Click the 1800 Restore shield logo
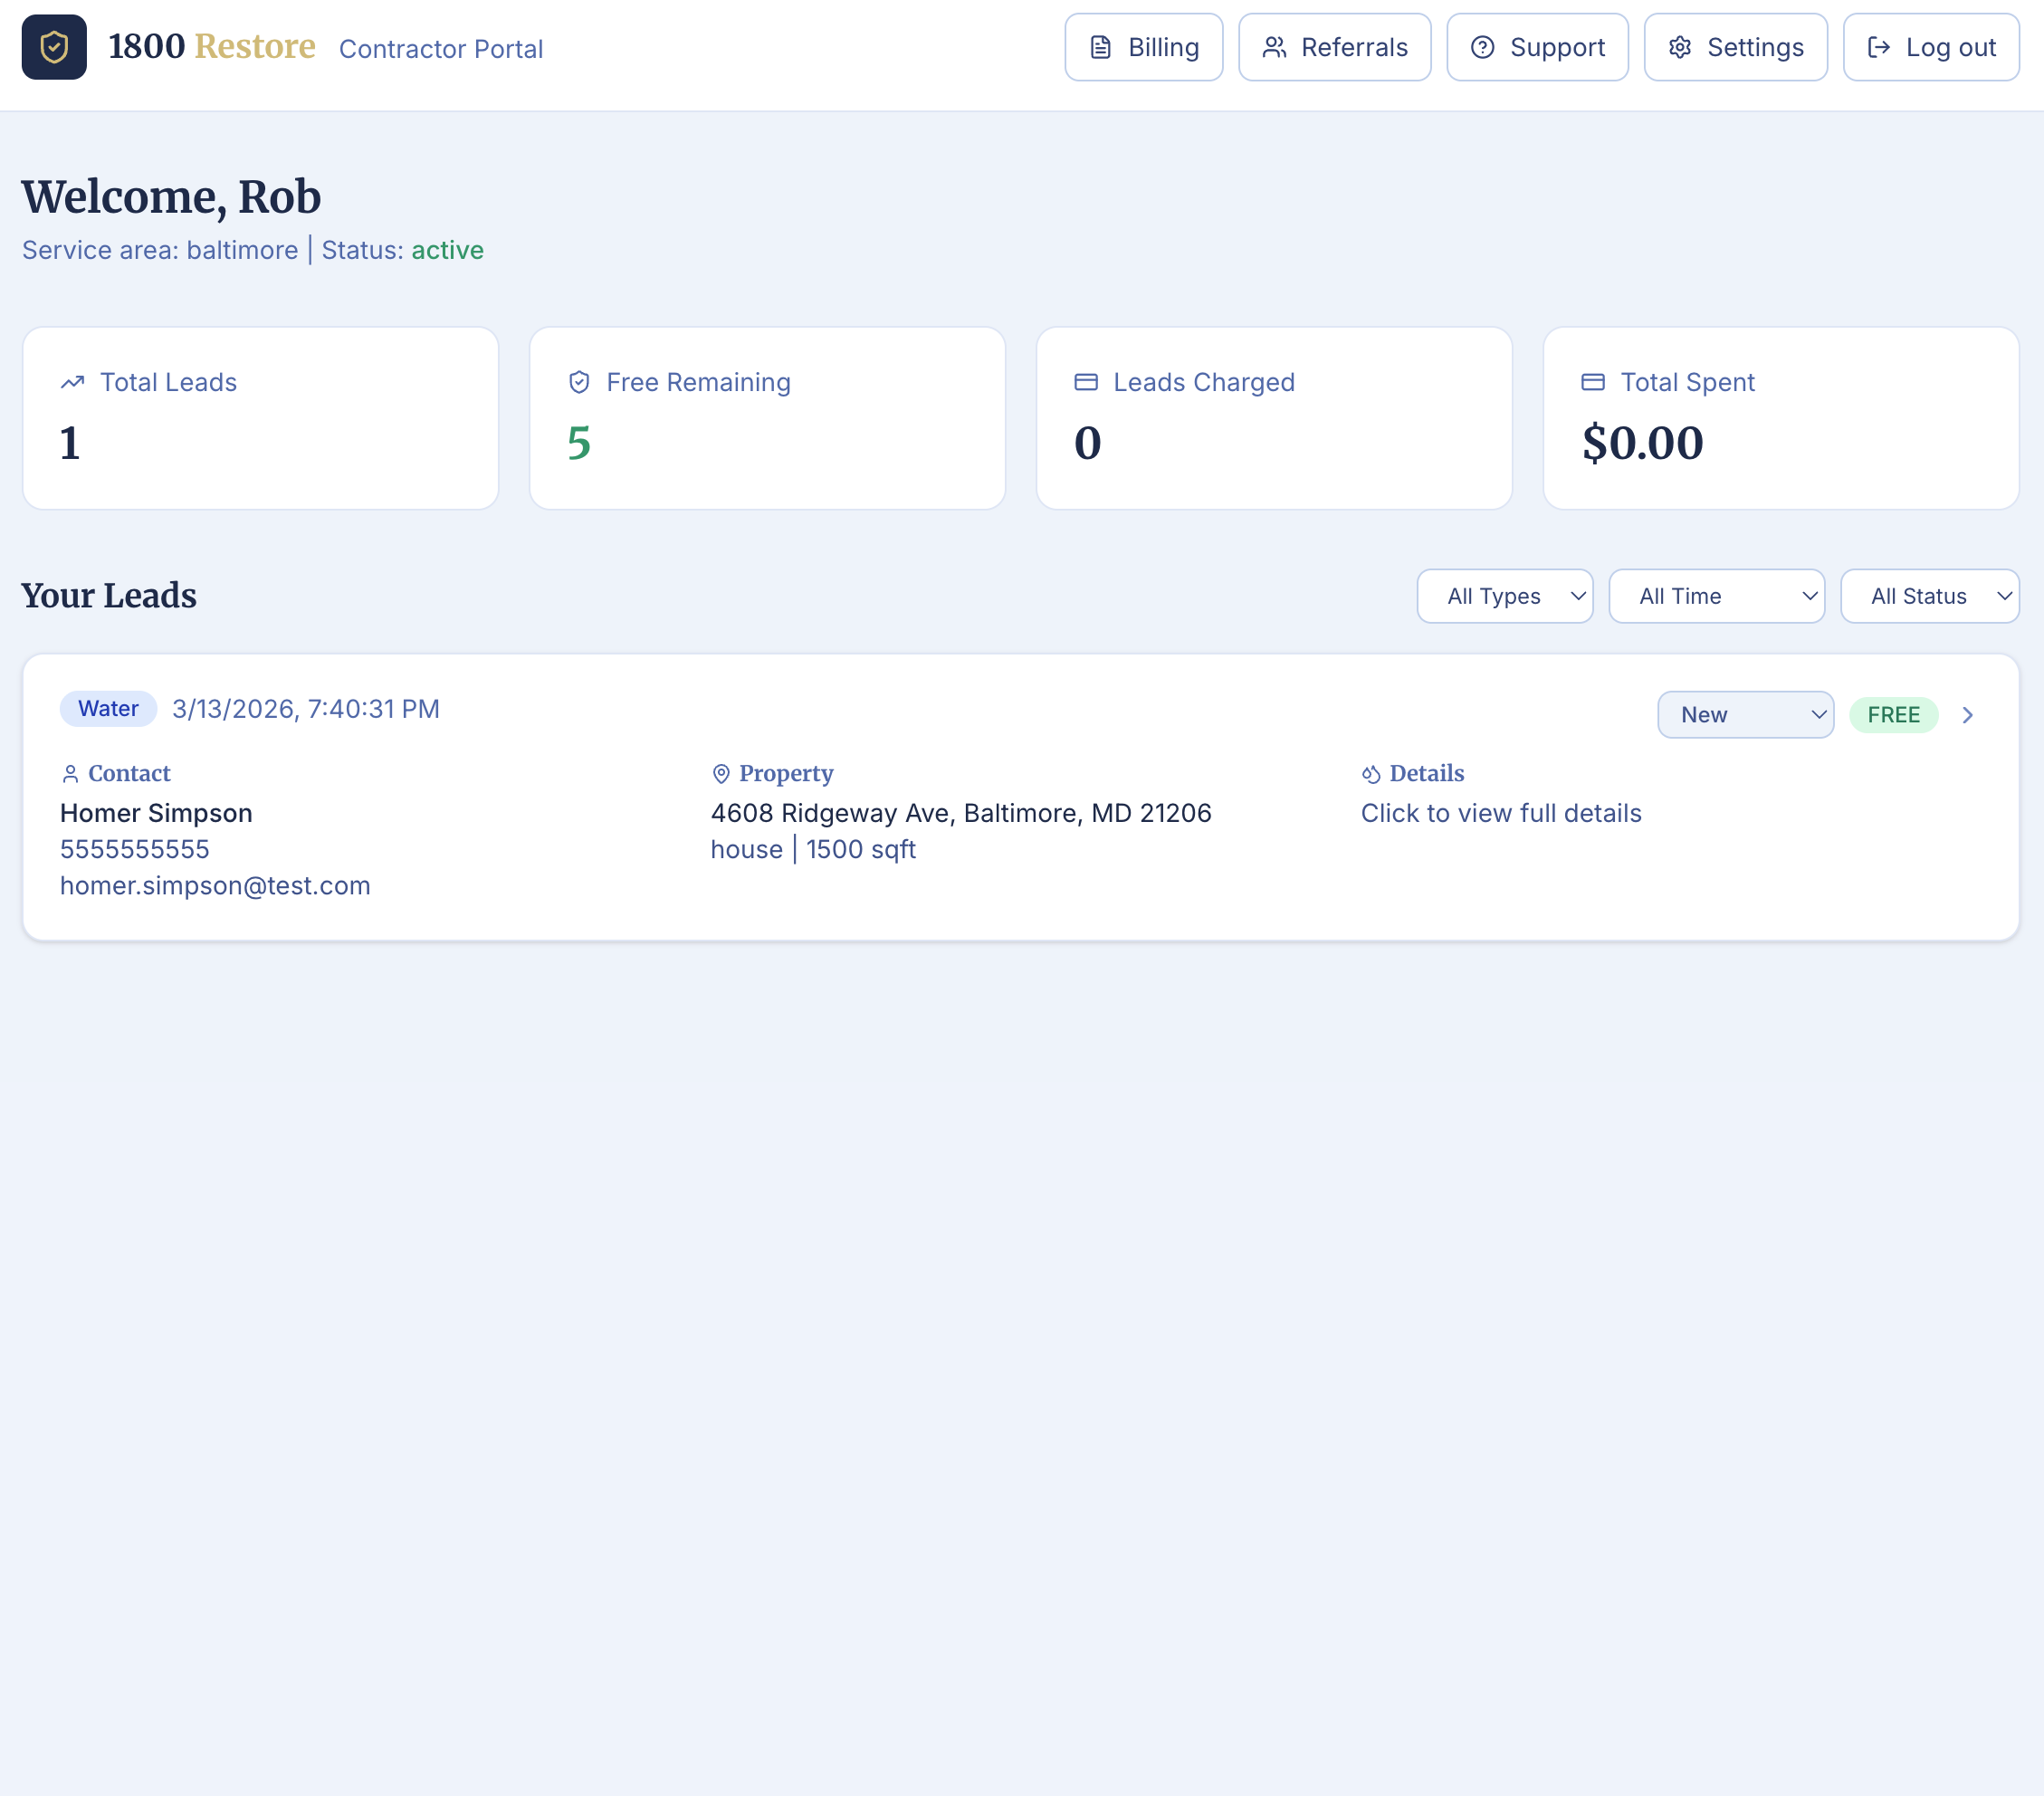 pyautogui.click(x=53, y=46)
